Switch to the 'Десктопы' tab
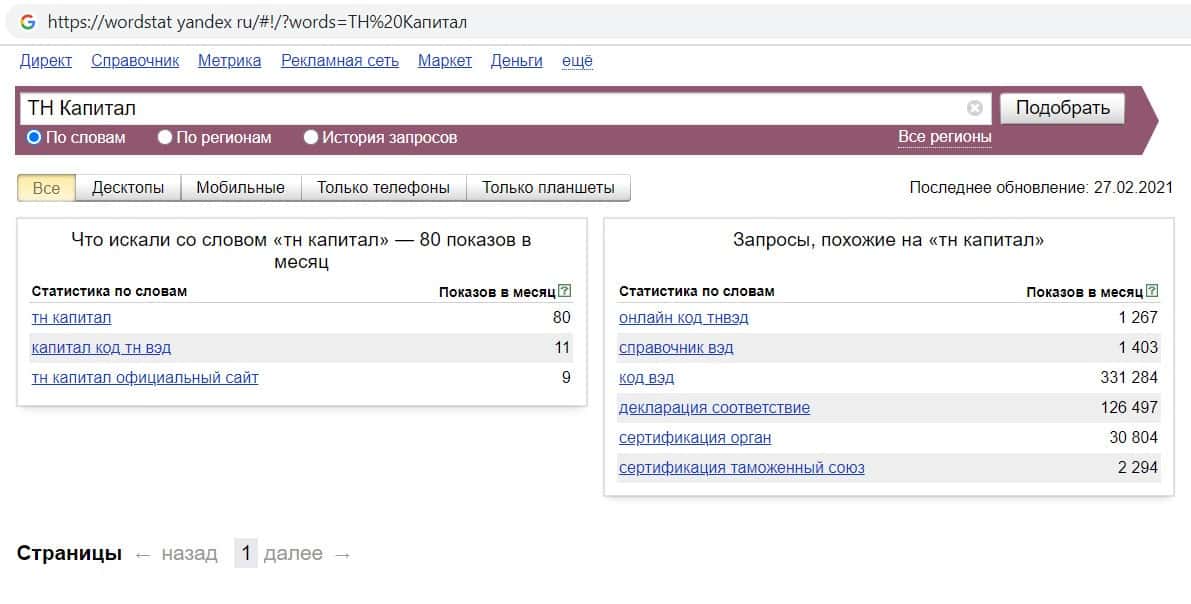The height and width of the screenshot is (604, 1191). point(128,188)
